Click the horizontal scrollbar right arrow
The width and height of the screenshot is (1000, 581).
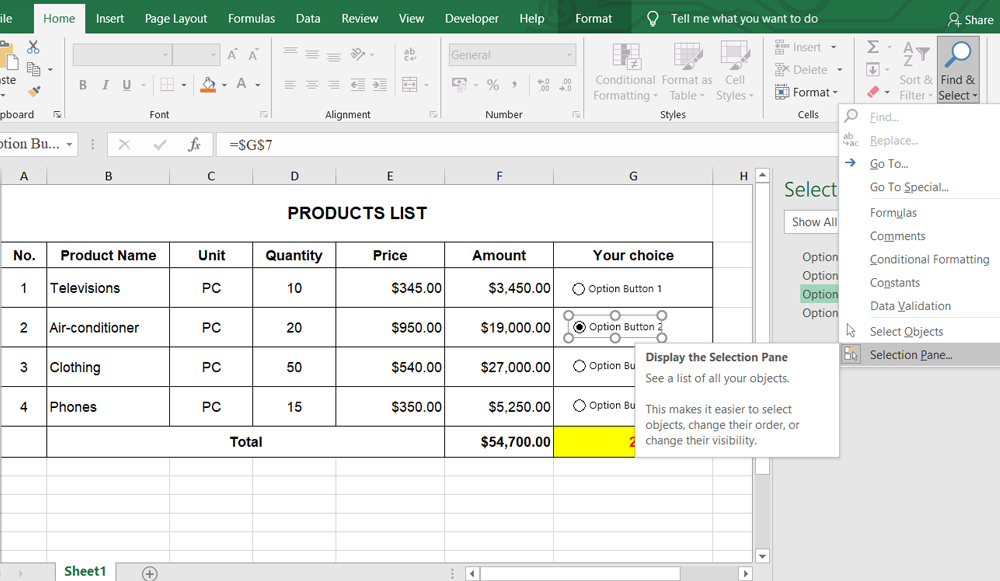click(745, 573)
